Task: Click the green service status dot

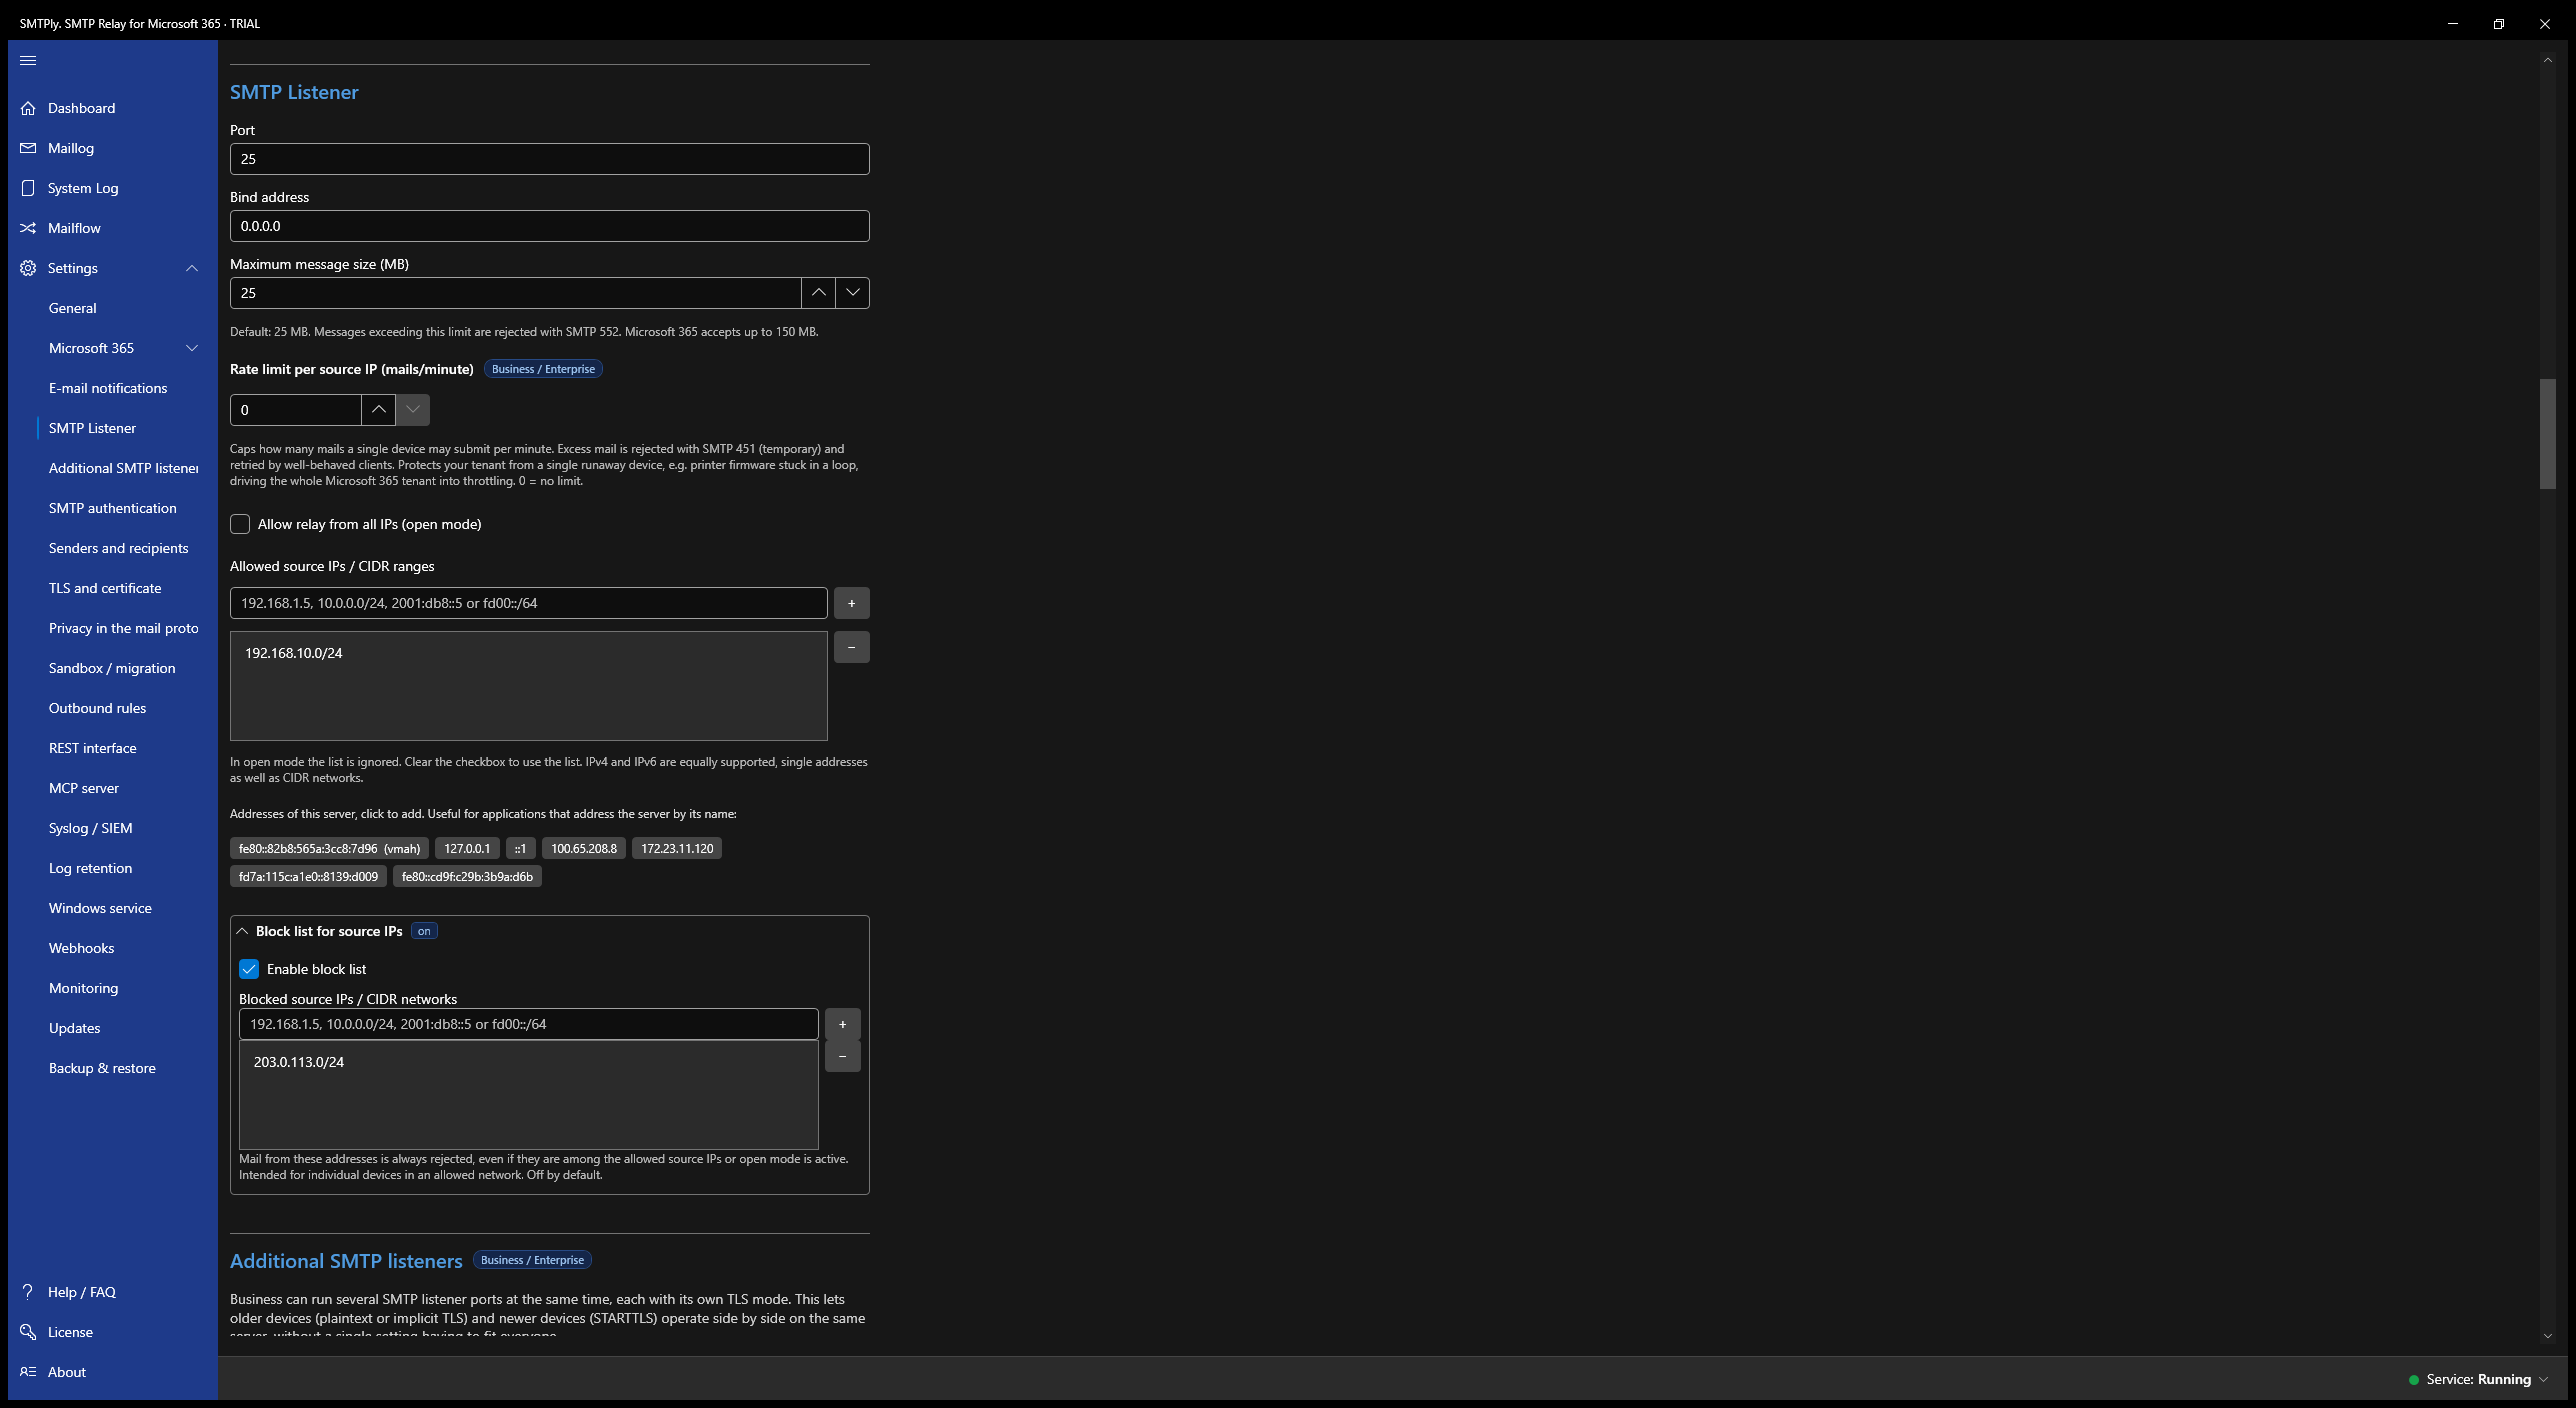Action: pos(2414,1379)
